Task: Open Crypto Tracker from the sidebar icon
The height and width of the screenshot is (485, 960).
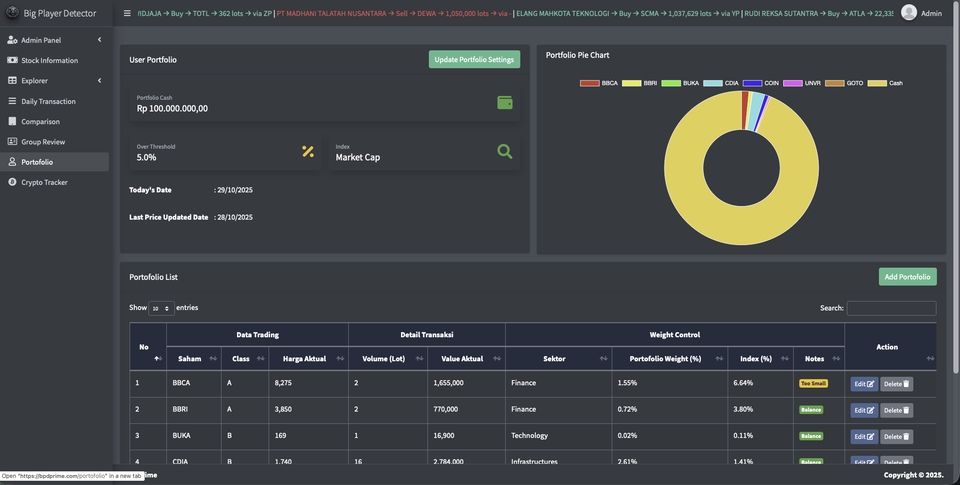Action: pos(12,182)
